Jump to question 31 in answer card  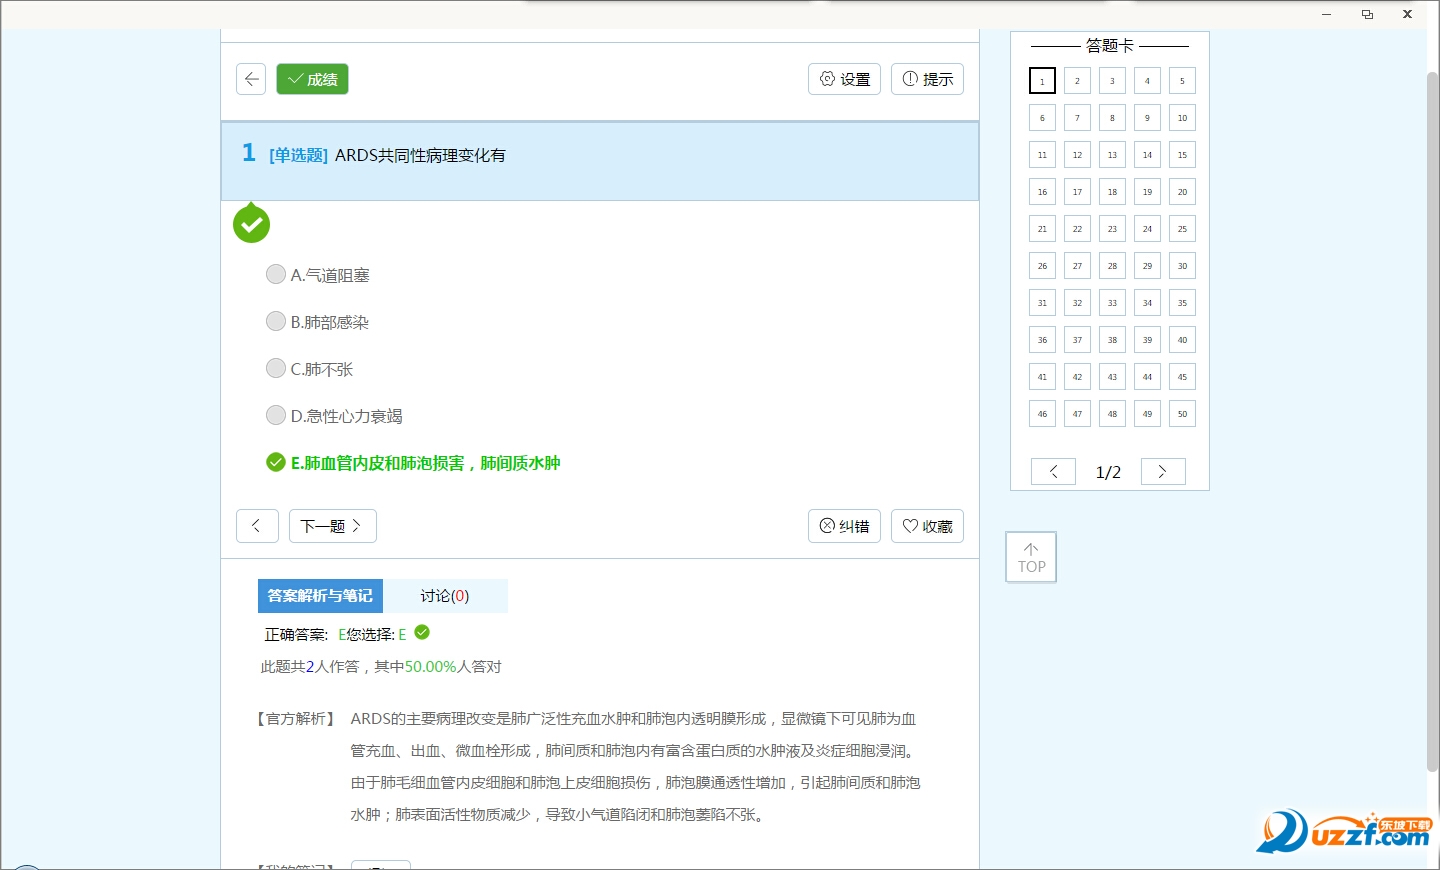tap(1042, 303)
